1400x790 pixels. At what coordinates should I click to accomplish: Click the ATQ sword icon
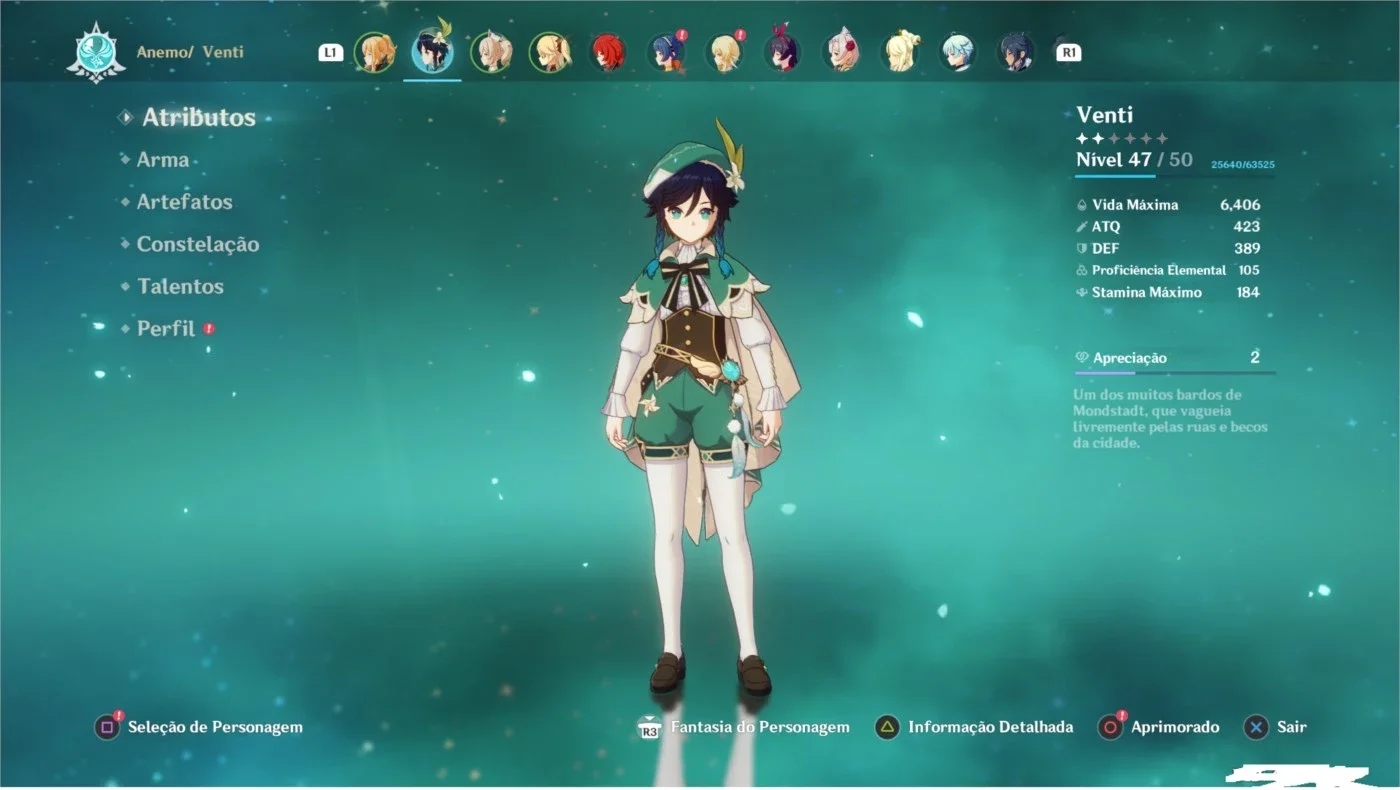pyautogui.click(x=1082, y=227)
